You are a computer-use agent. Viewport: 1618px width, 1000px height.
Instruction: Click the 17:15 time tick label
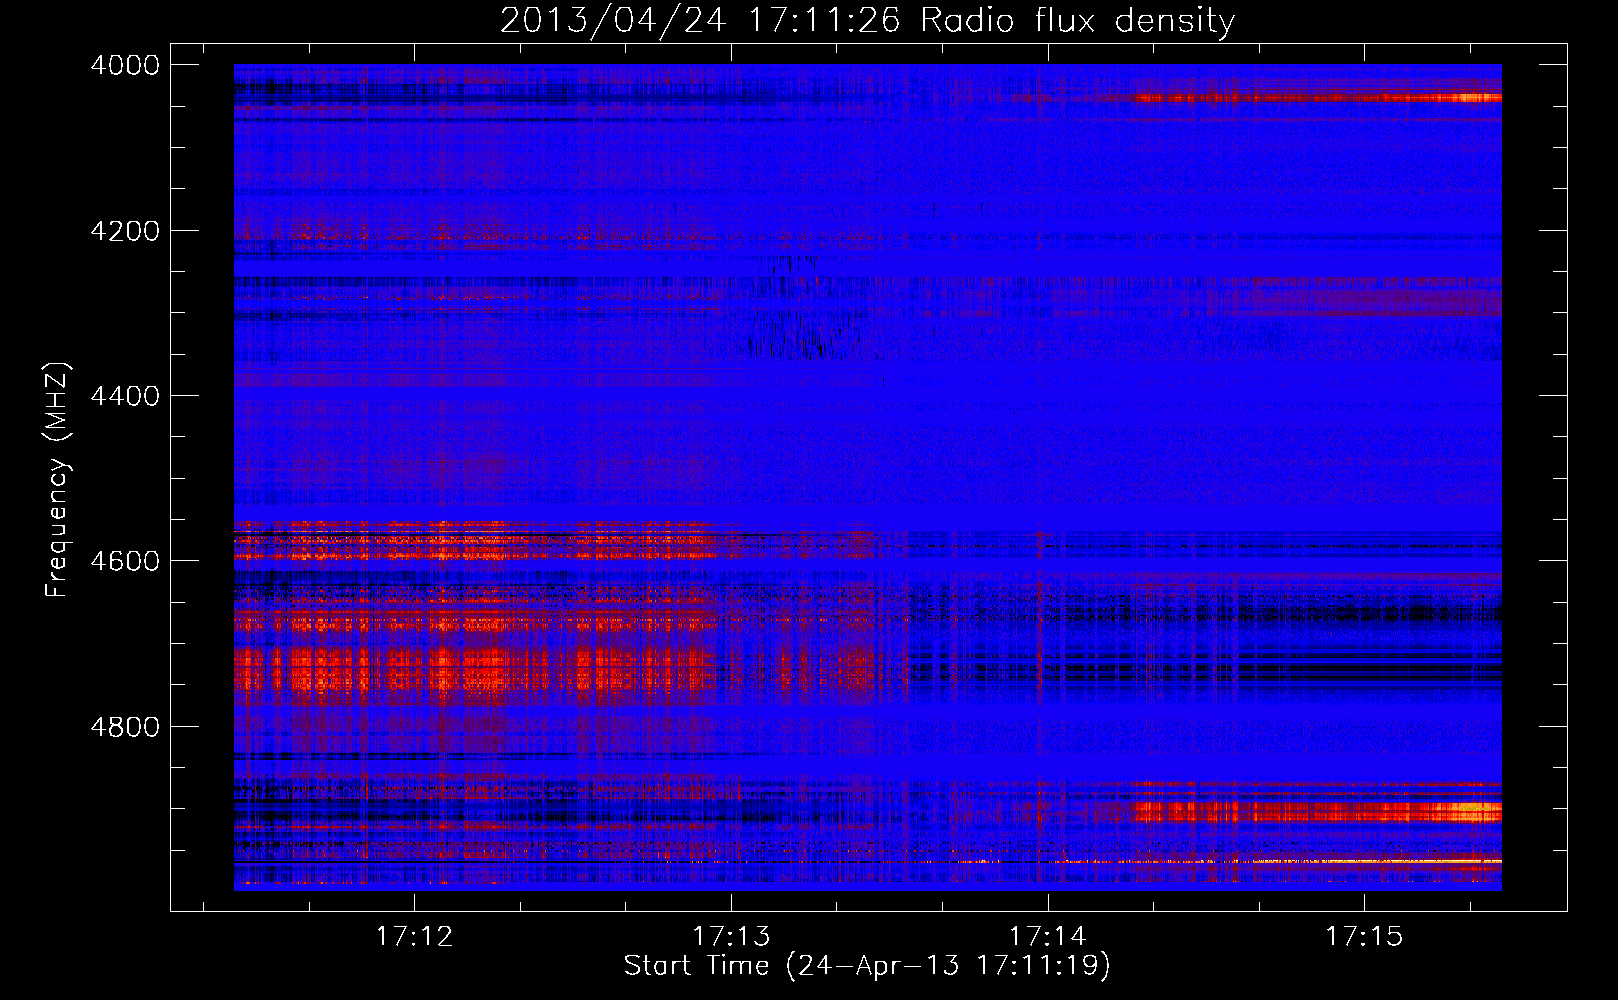[x=1364, y=937]
